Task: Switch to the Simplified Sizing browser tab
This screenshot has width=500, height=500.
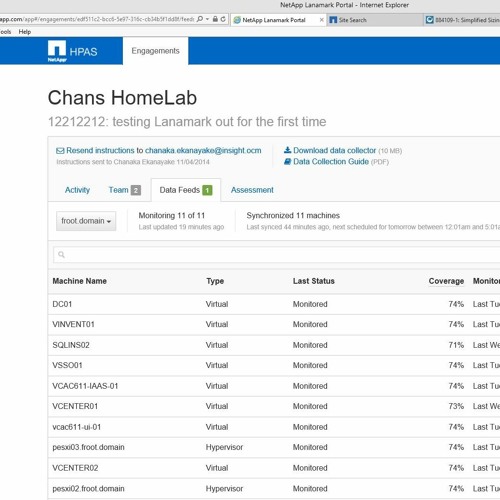Action: click(462, 20)
